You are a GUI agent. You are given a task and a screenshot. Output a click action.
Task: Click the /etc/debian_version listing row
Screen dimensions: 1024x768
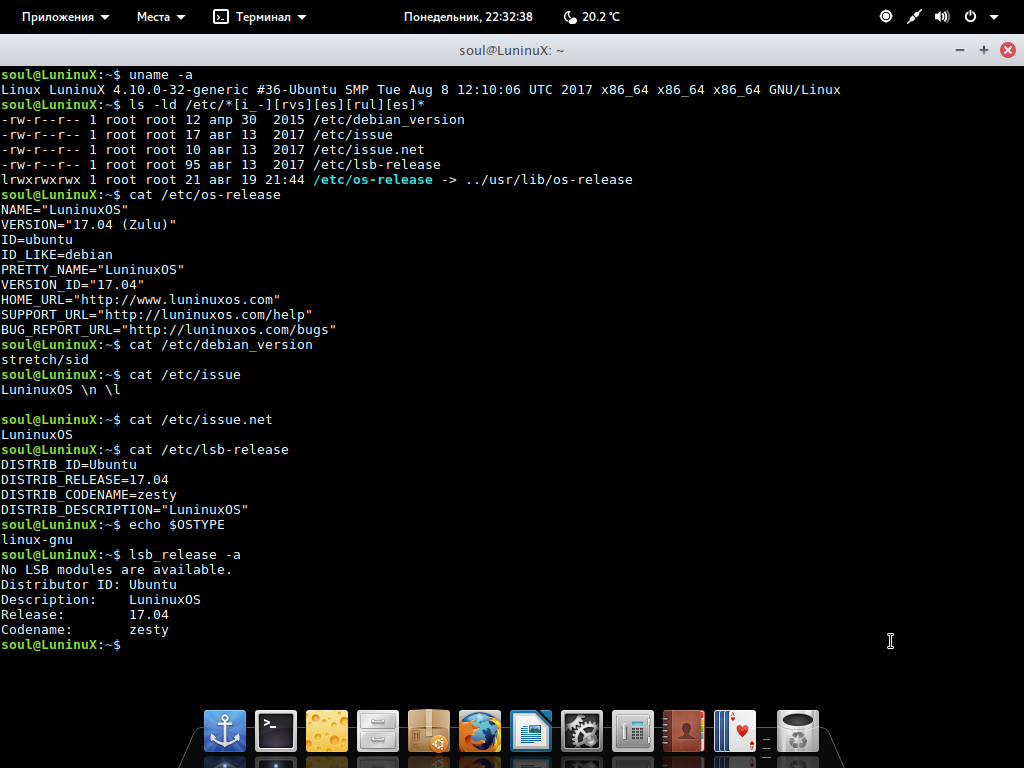(232, 120)
